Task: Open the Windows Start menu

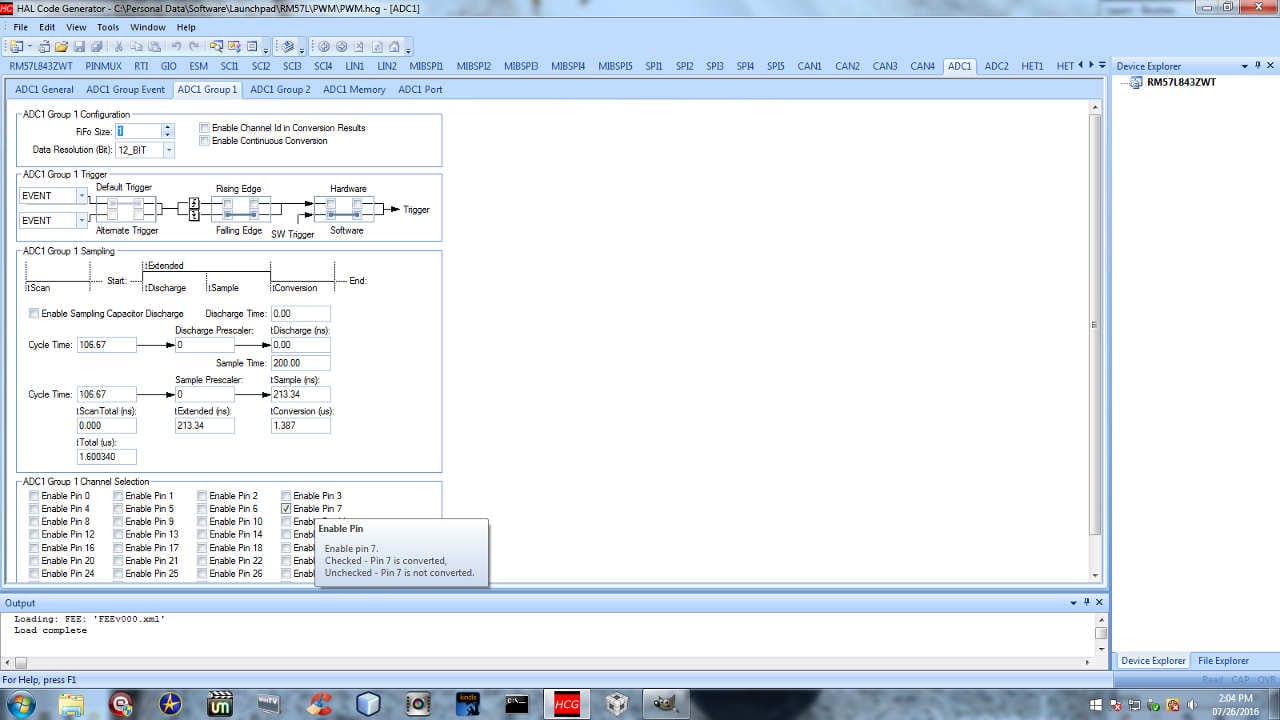Action: [20, 704]
